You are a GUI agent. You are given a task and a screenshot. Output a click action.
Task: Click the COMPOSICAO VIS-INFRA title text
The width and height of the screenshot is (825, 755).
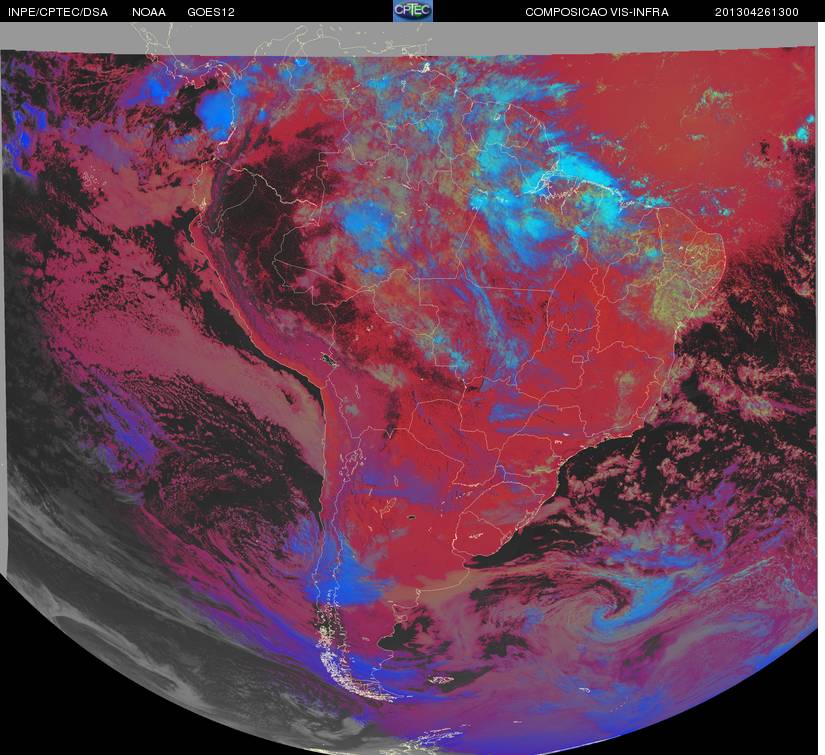coord(597,12)
